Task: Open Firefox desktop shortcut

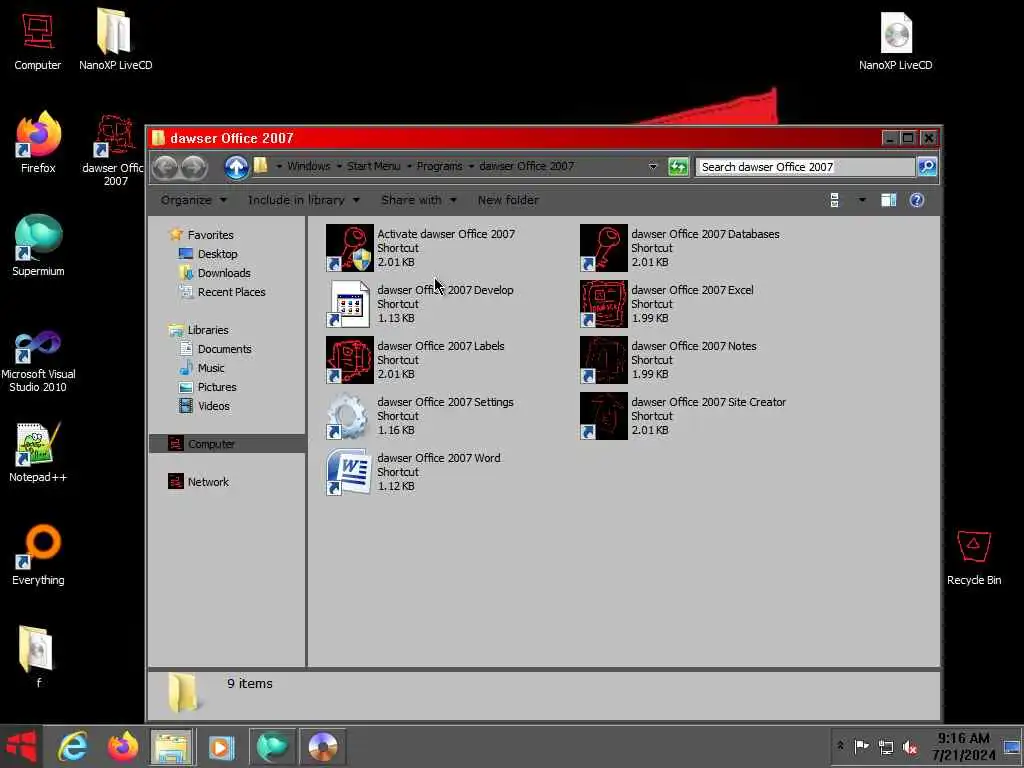Action: pyautogui.click(x=38, y=142)
